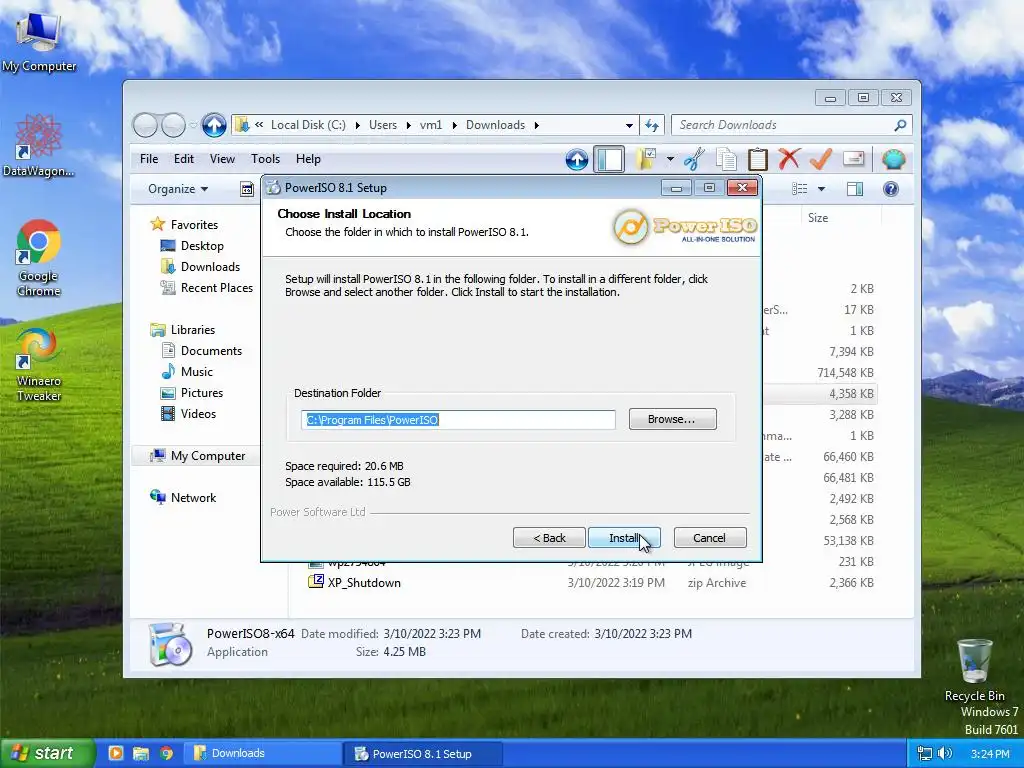The height and width of the screenshot is (768, 1024).
Task: Select My Computer in the navigation pane
Action: pyautogui.click(x=208, y=456)
